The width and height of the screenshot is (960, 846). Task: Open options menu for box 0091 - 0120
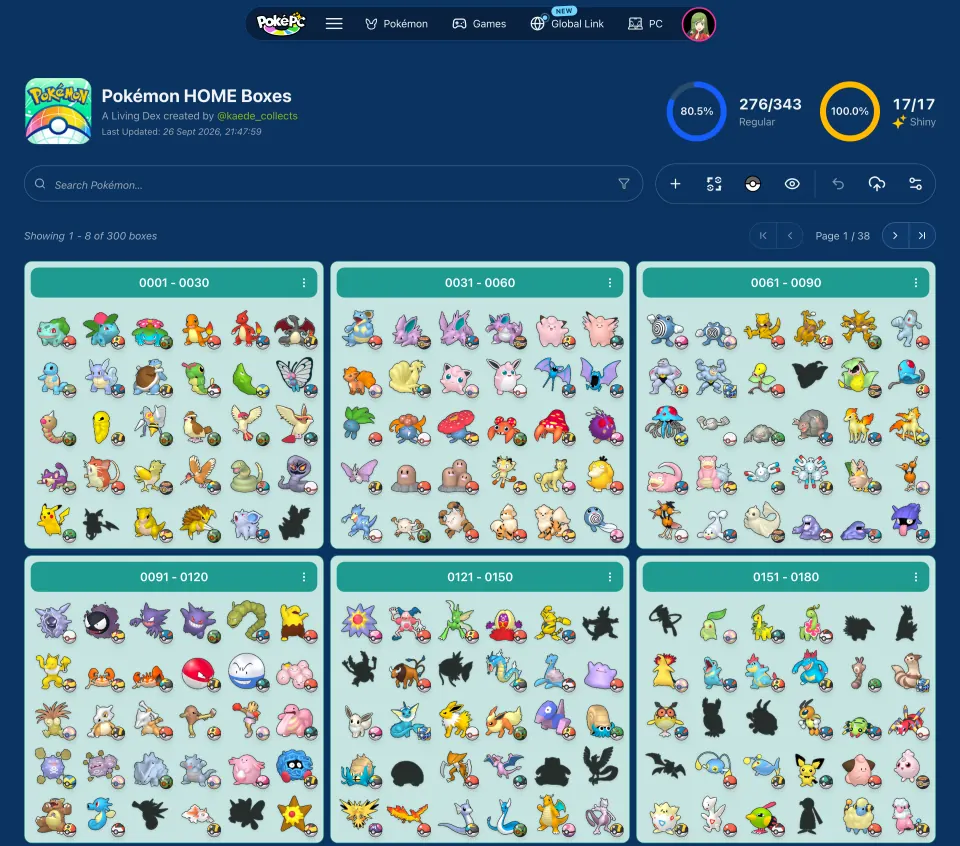tap(304, 577)
